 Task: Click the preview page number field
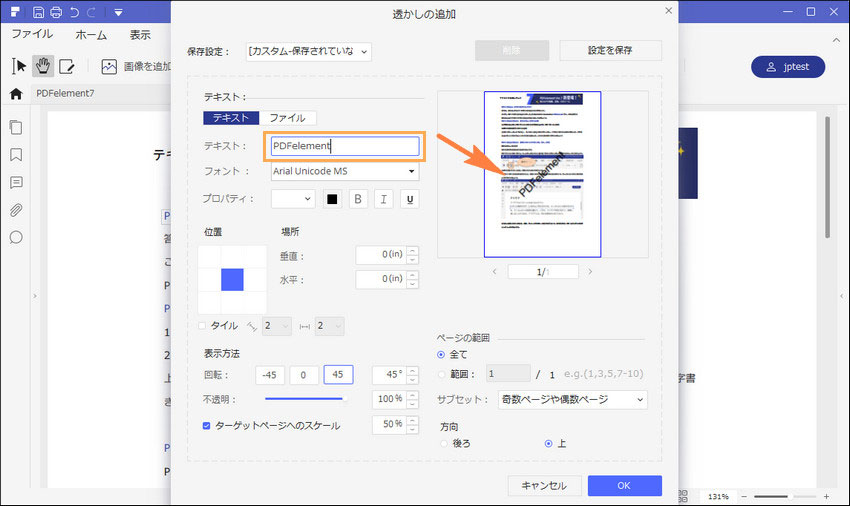click(543, 272)
